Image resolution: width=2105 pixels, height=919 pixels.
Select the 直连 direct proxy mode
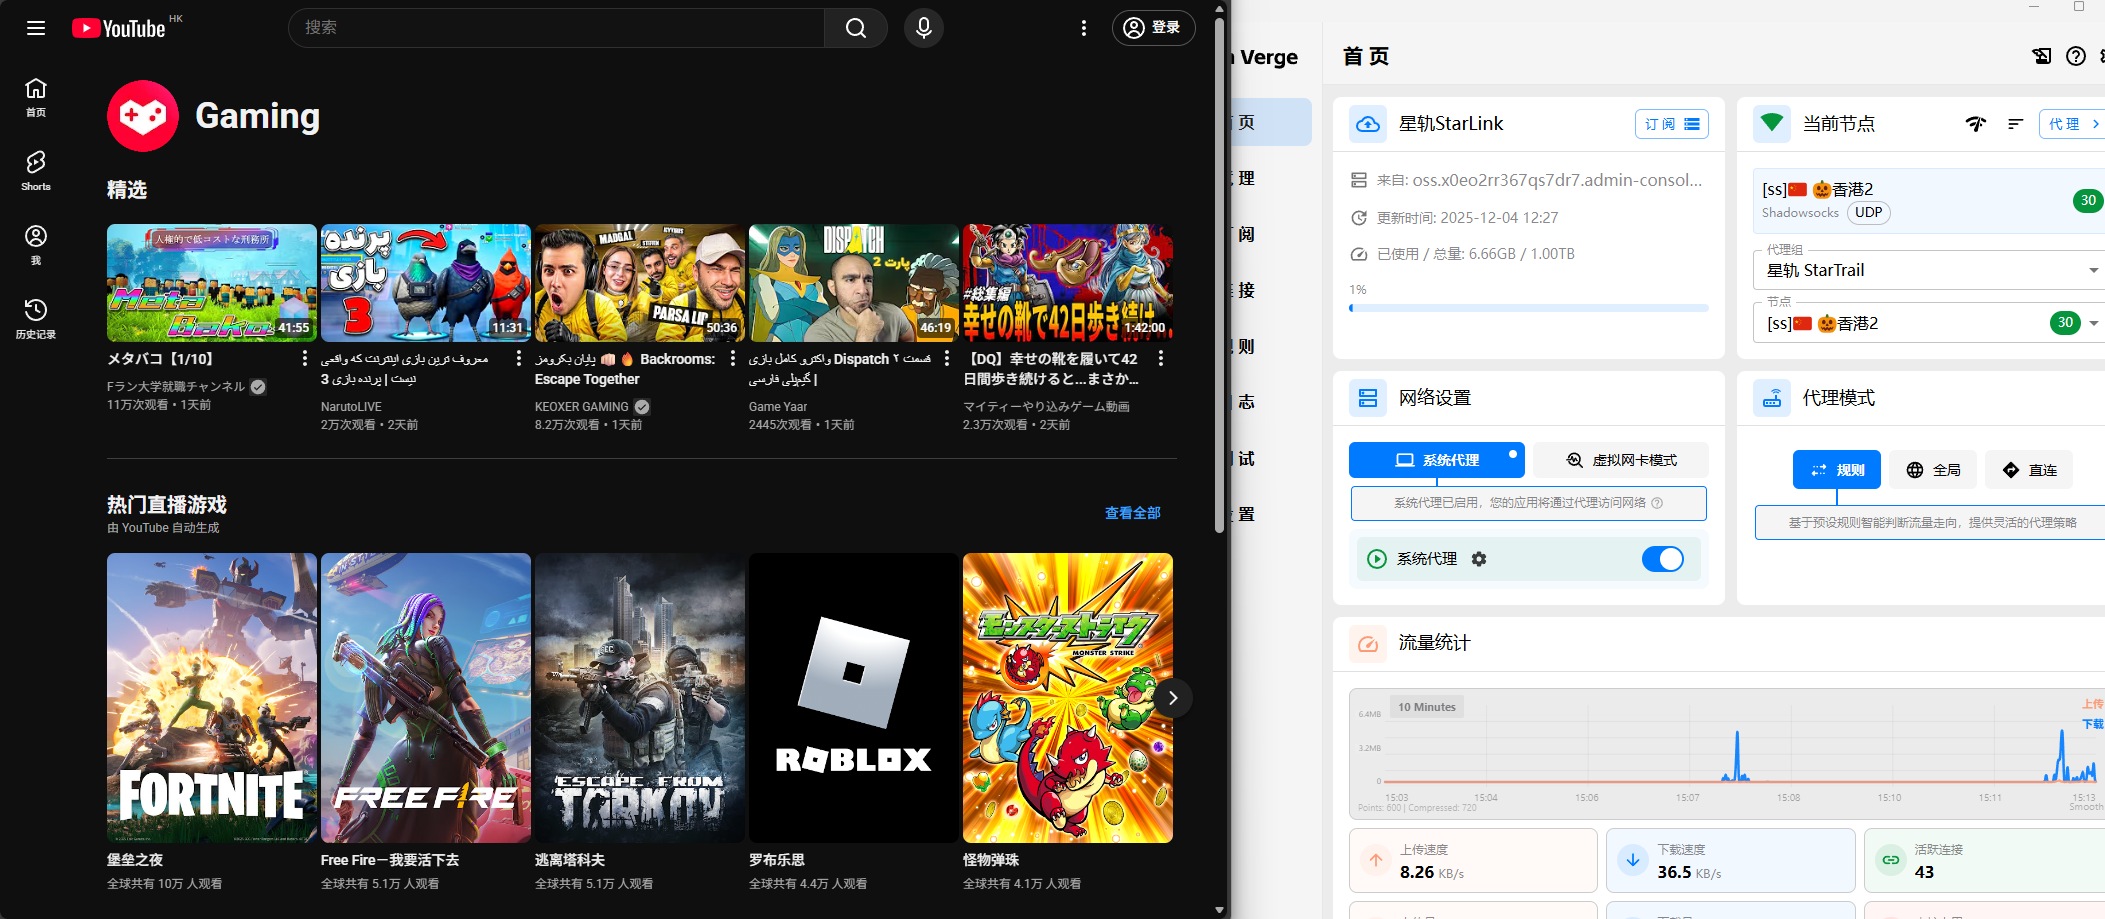2029,470
